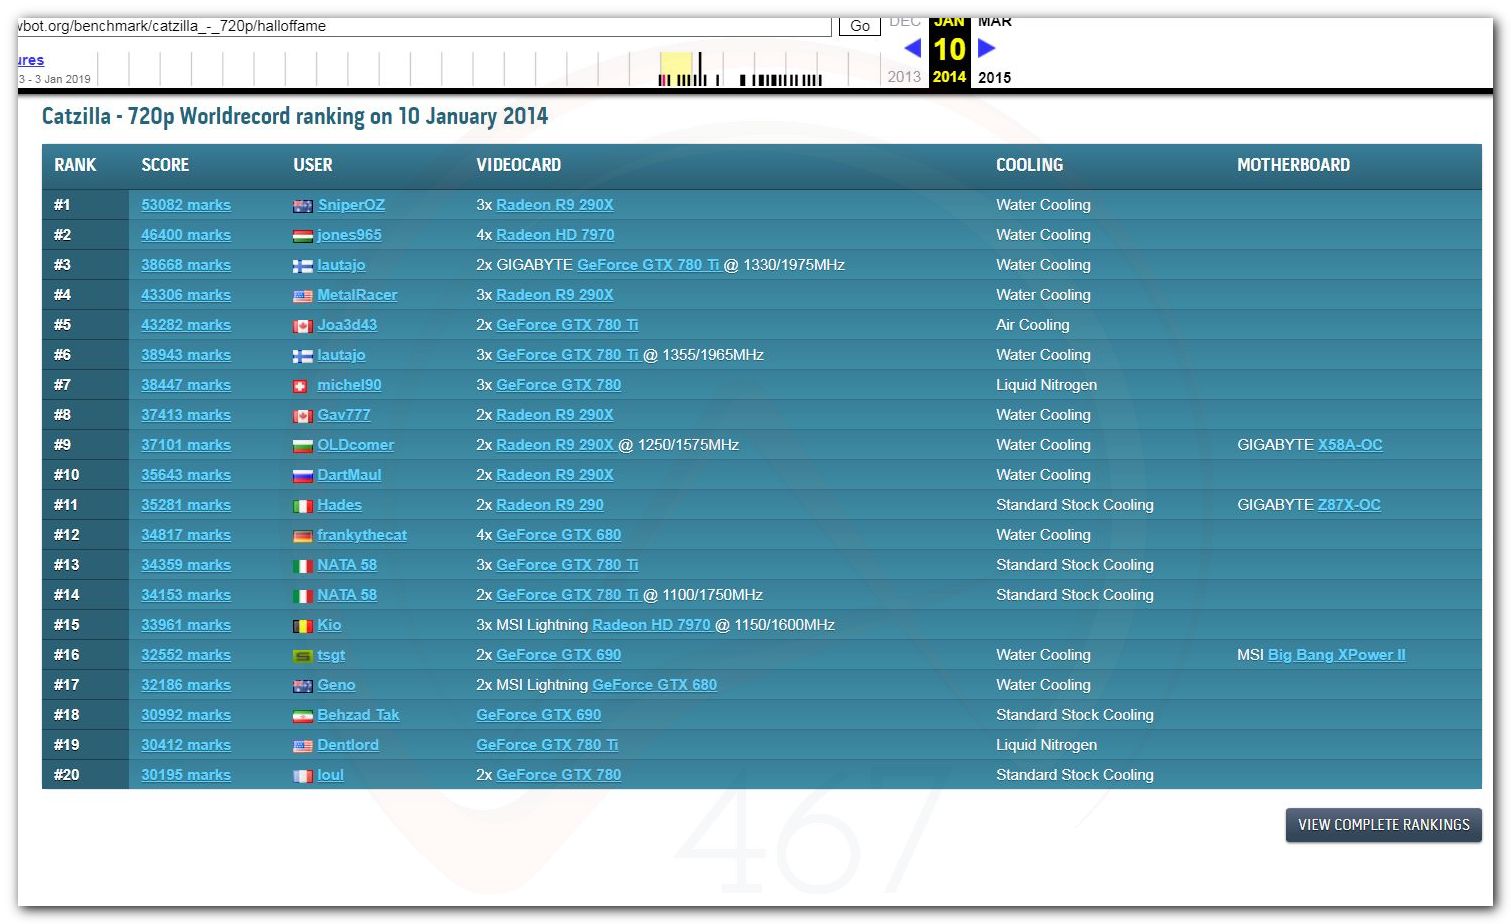Click the Swiss flag beside michel90

(x=299, y=386)
